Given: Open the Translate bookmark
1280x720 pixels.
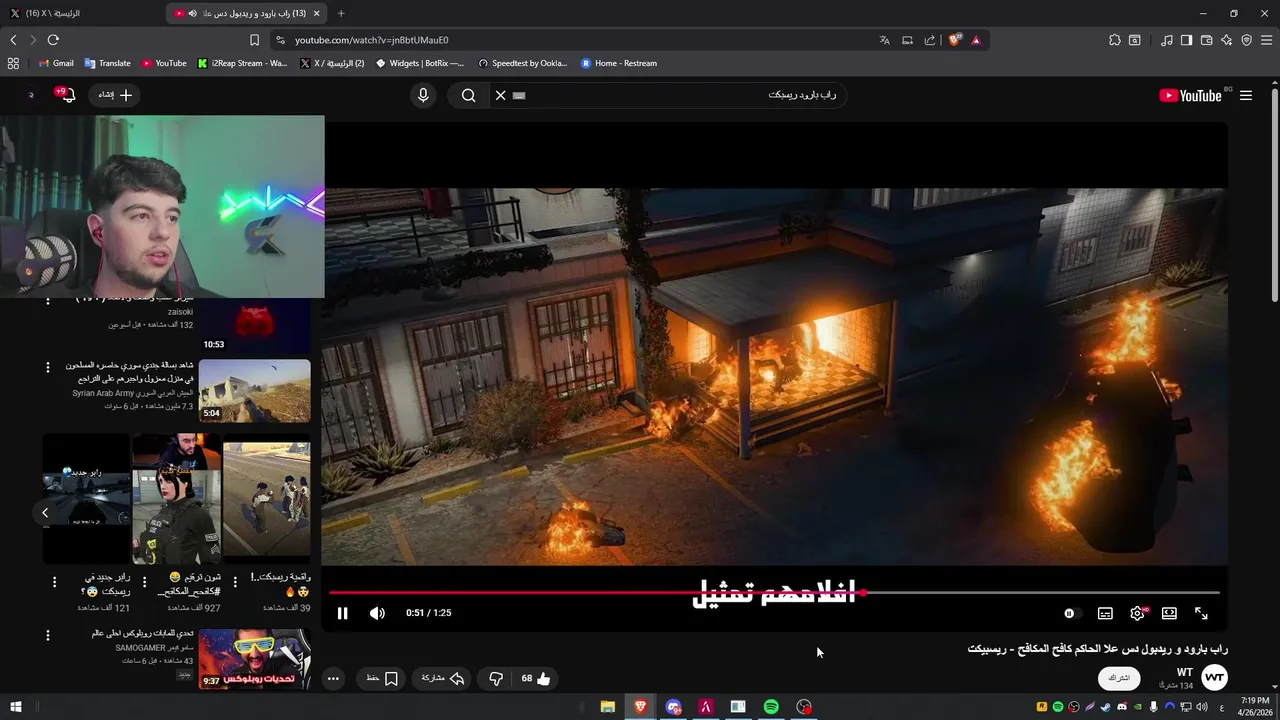Looking at the screenshot, I should pyautogui.click(x=107, y=63).
